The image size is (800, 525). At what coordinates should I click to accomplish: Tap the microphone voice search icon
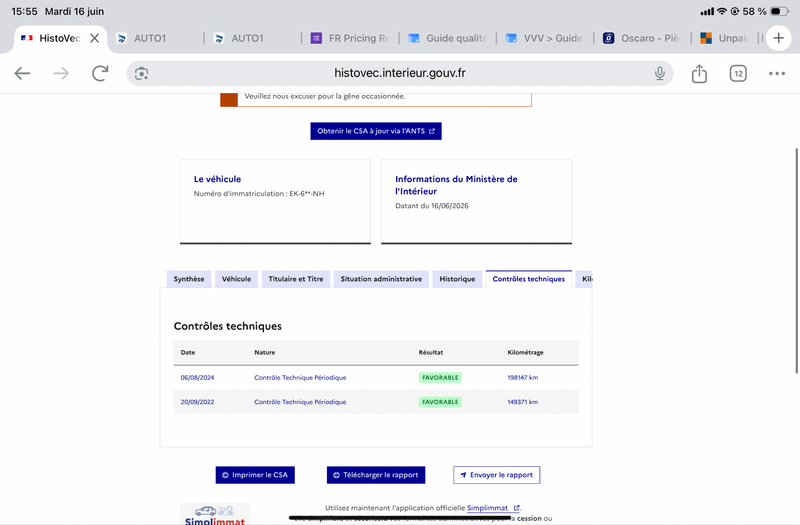(x=660, y=73)
